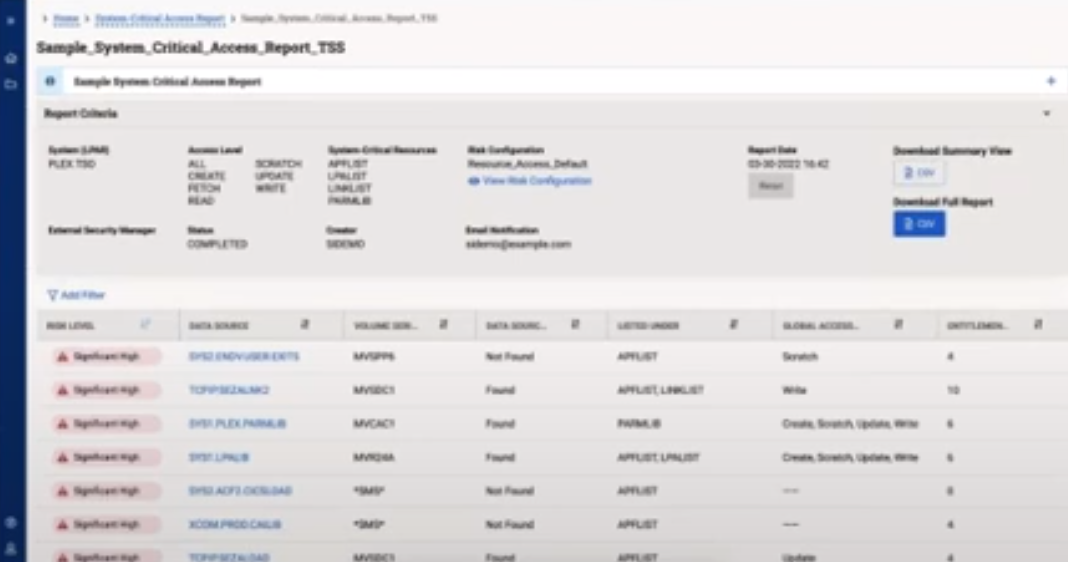Select the APFLIST, LINKLIST cell

coord(660,390)
